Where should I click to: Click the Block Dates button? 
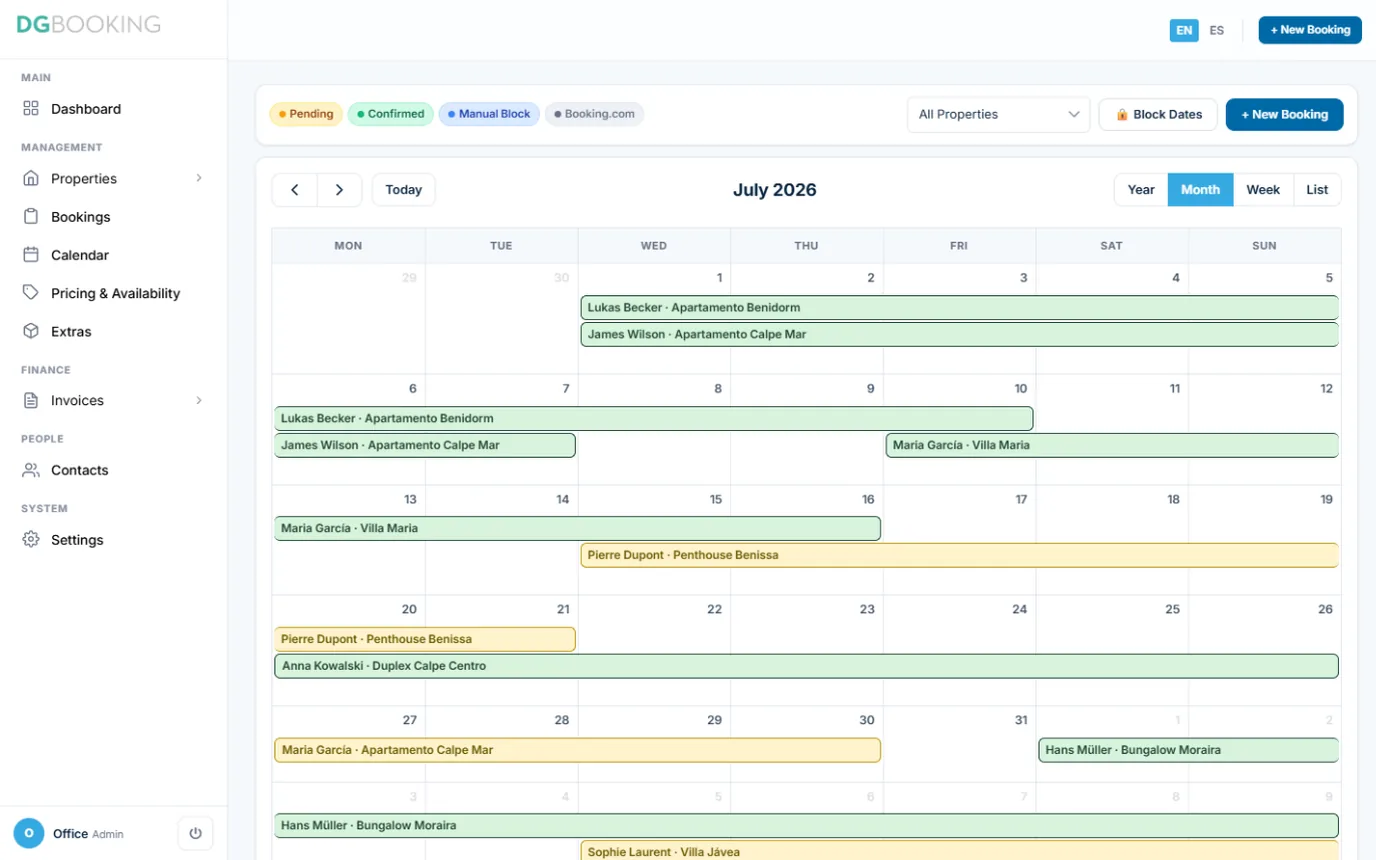tap(1158, 114)
